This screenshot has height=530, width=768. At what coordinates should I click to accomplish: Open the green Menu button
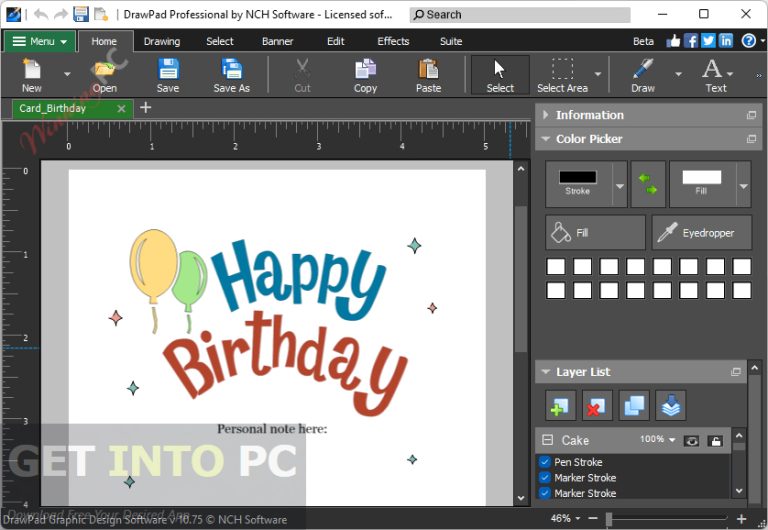point(40,41)
